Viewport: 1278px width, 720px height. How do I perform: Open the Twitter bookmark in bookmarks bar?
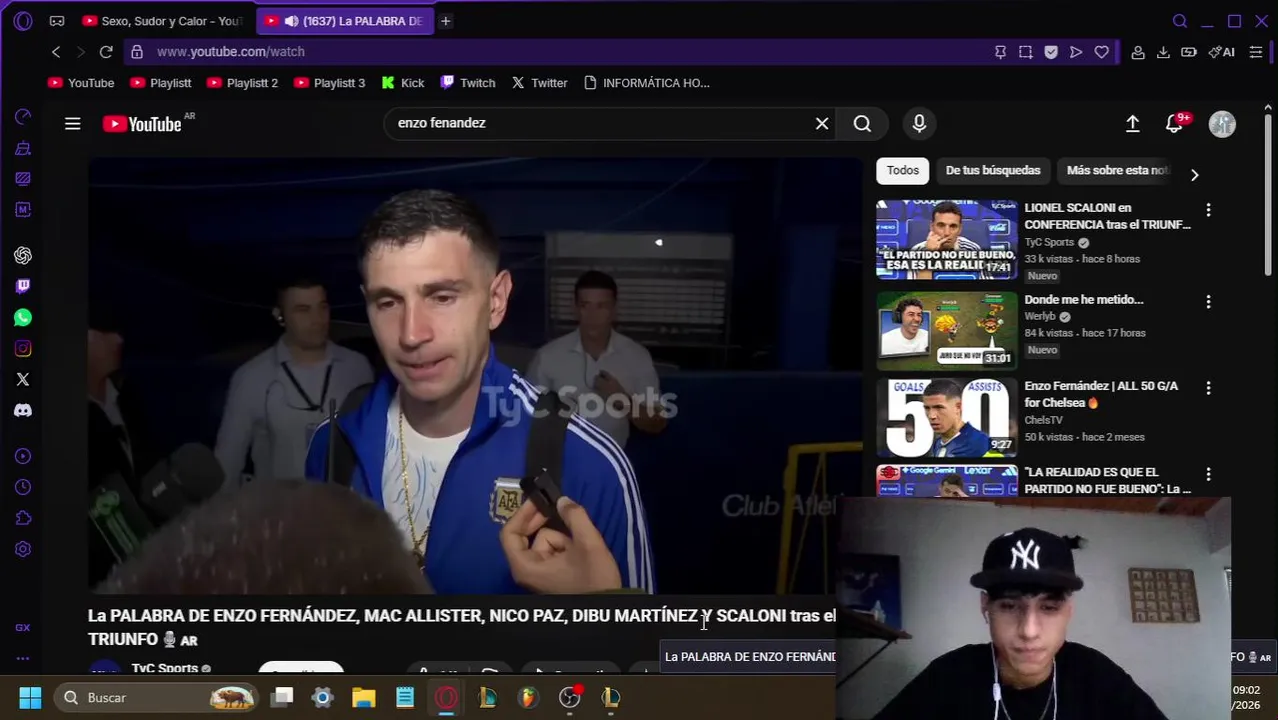point(539,83)
